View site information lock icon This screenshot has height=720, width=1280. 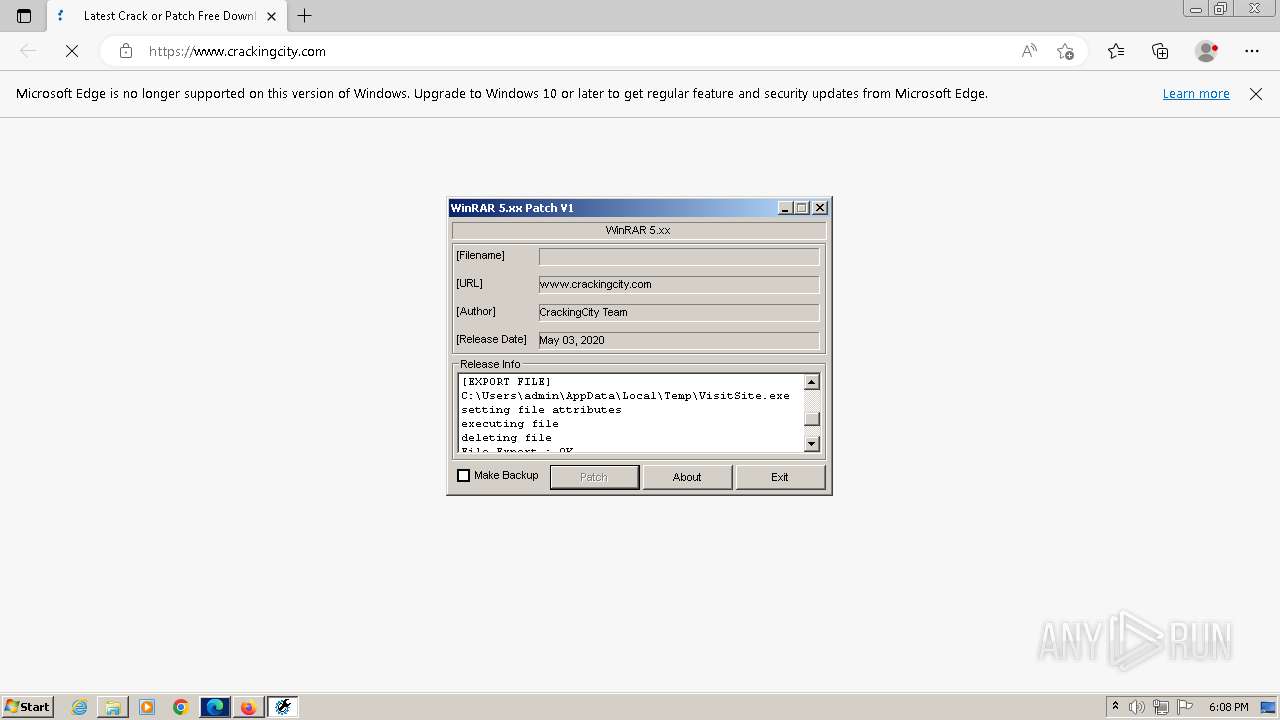[125, 51]
